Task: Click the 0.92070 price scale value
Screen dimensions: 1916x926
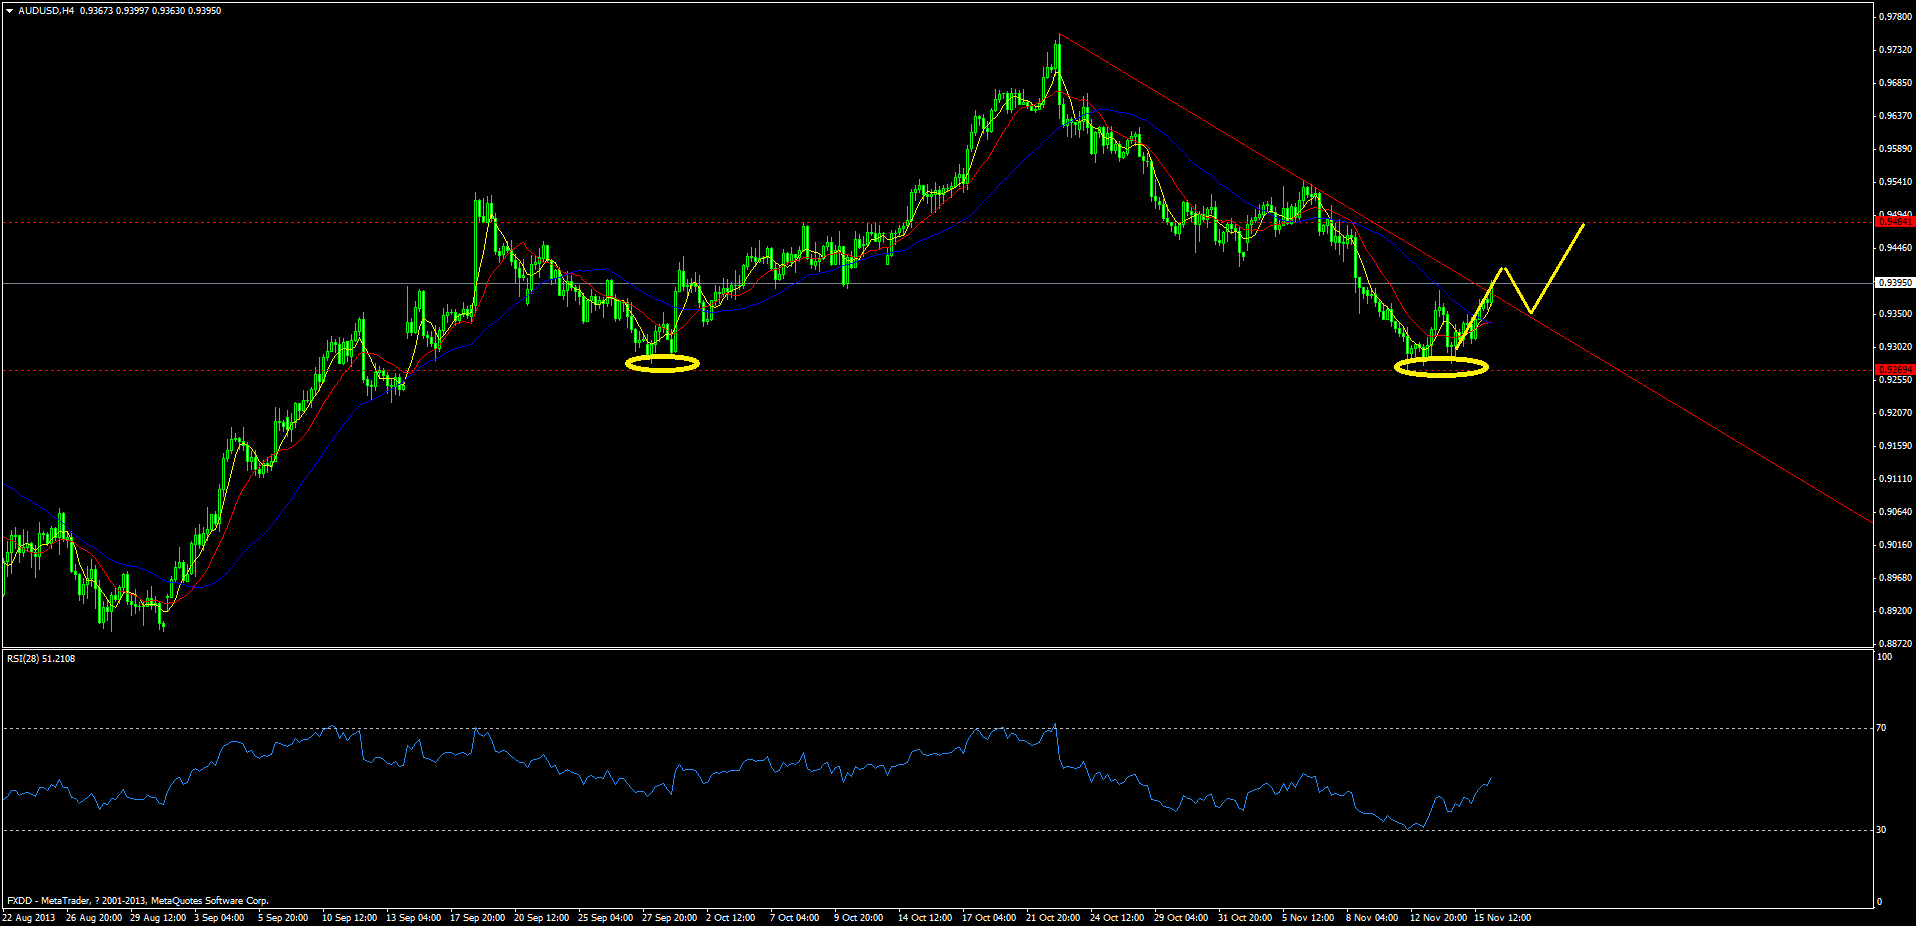Action: pos(1896,413)
